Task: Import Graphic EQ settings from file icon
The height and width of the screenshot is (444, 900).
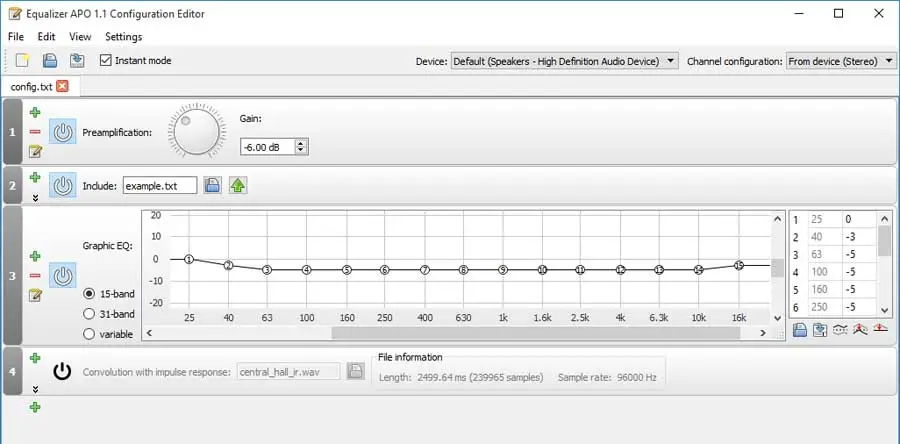Action: pos(800,330)
